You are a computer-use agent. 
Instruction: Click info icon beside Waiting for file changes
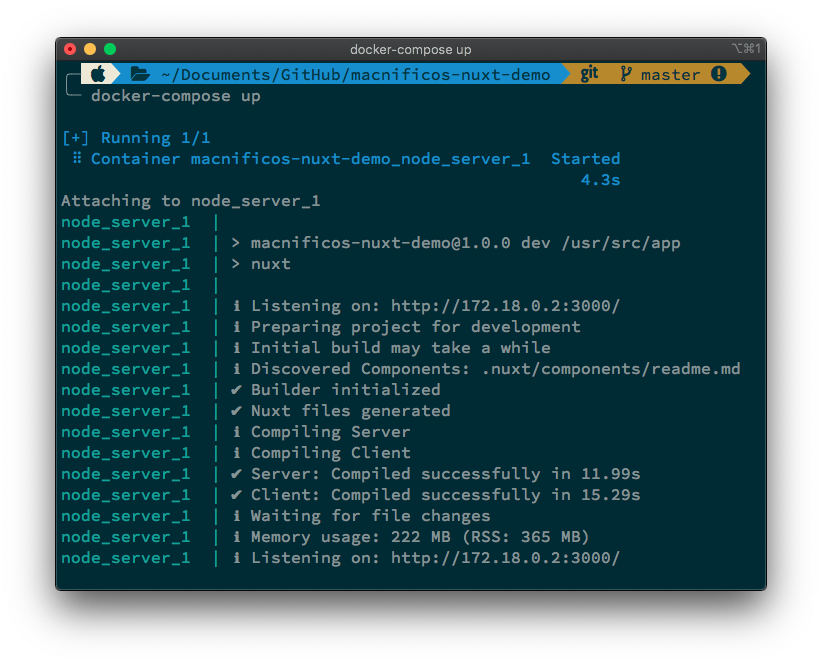(x=237, y=516)
